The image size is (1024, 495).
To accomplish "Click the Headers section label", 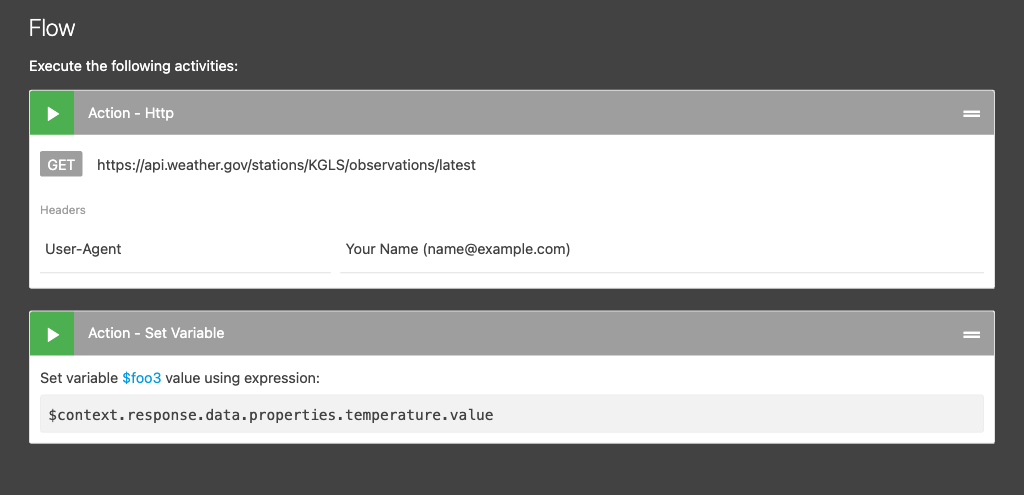I will pyautogui.click(x=63, y=210).
